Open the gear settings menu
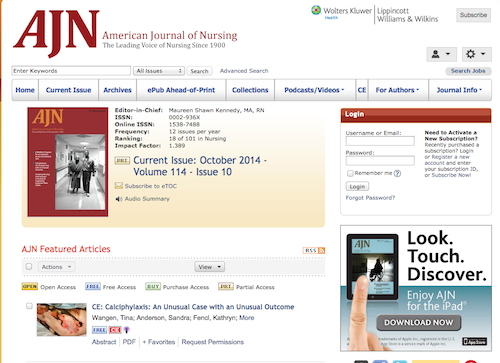 pyautogui.click(x=476, y=54)
